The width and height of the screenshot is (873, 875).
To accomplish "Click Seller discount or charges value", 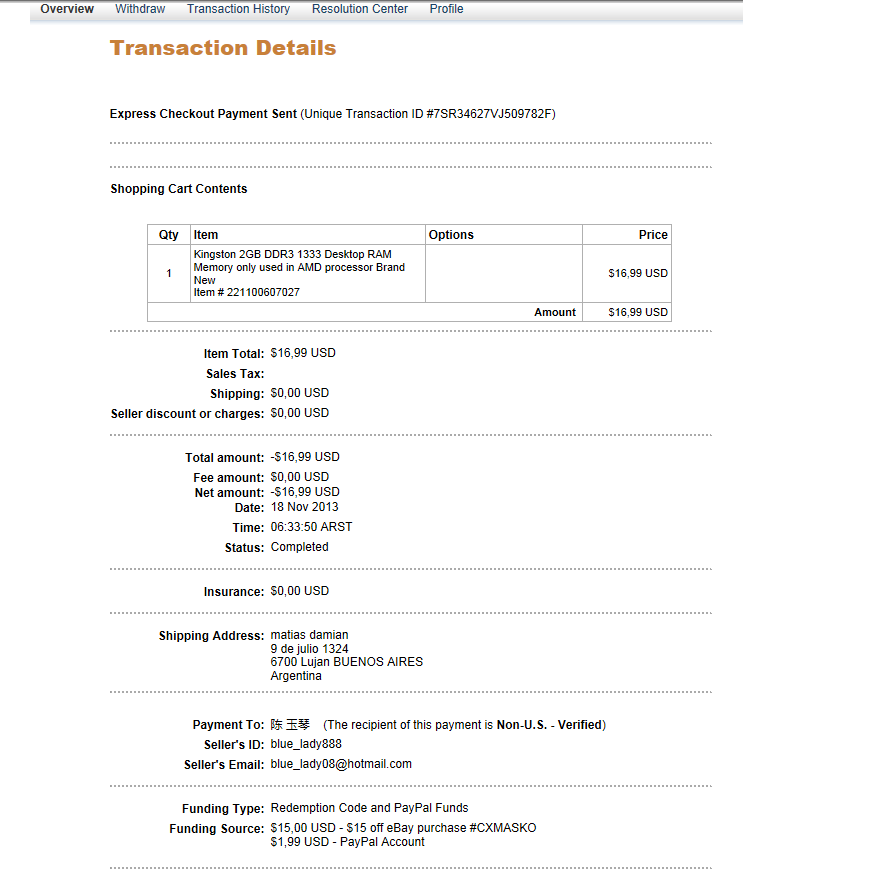I will click(x=300, y=414).
